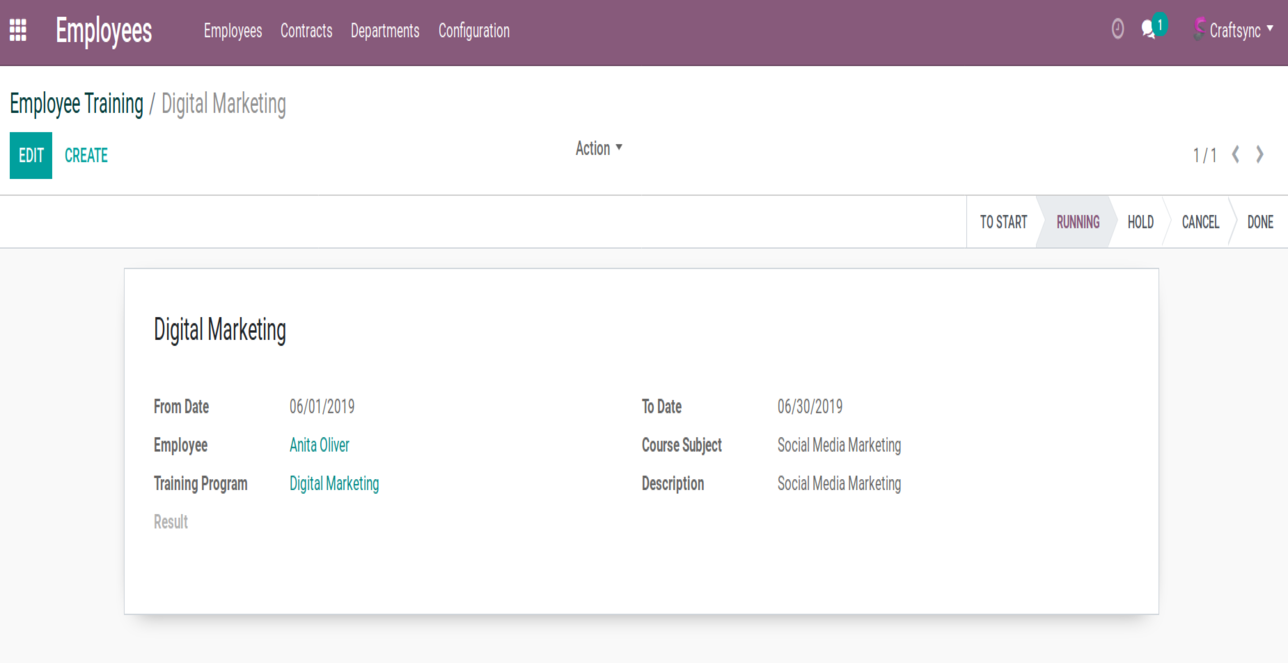1288x663 pixels.
Task: Open the Configuration menu
Action: (x=474, y=31)
